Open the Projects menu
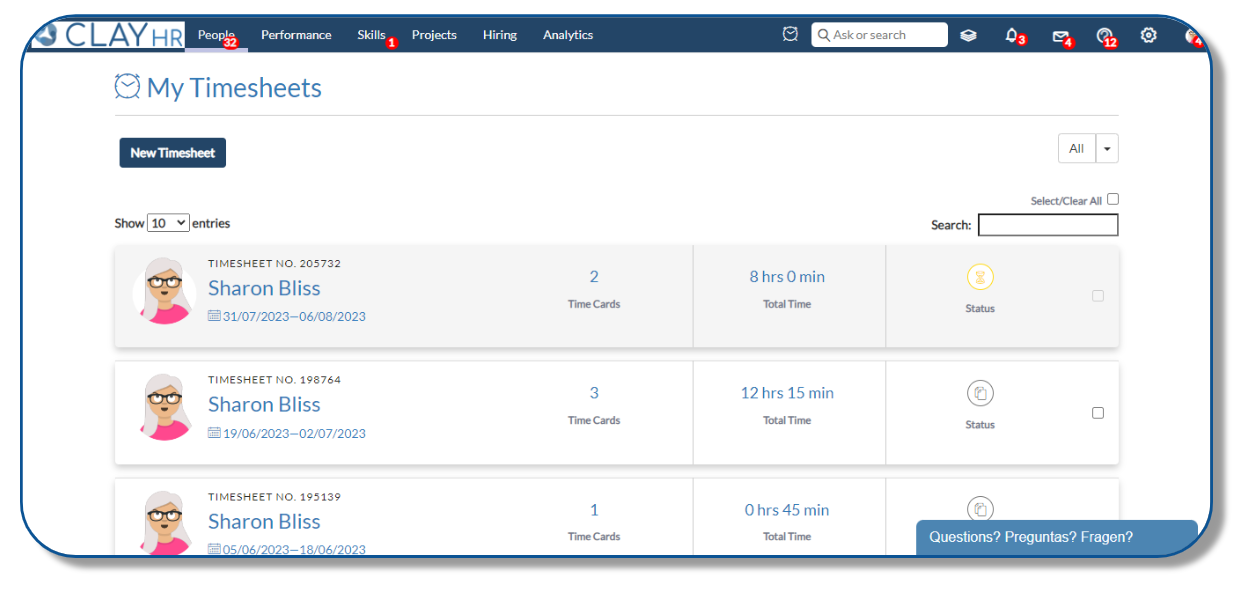1249x589 pixels. pos(434,35)
